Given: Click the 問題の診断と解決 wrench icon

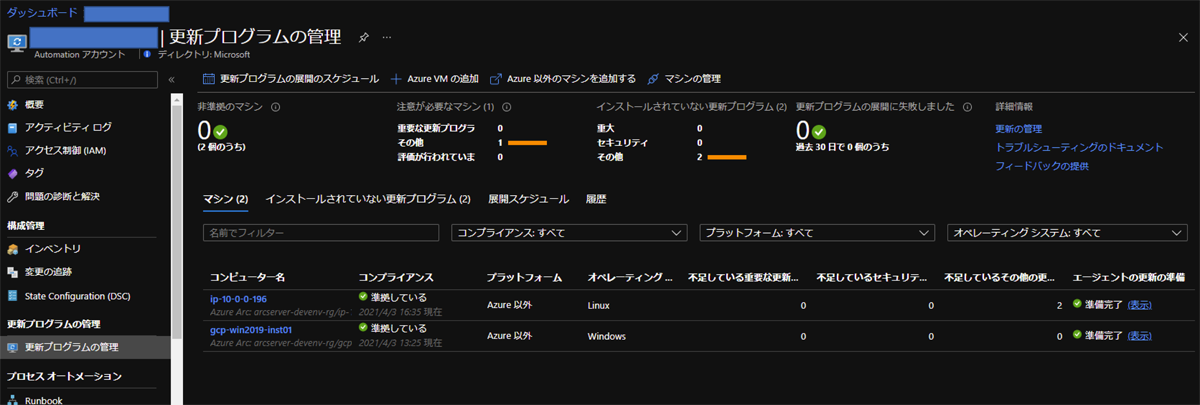Looking at the screenshot, I should [x=13, y=196].
